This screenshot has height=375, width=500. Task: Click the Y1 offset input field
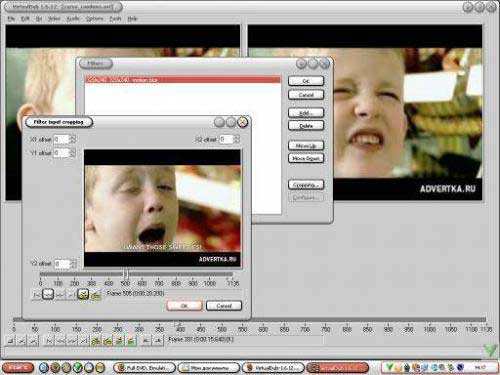coord(61,153)
